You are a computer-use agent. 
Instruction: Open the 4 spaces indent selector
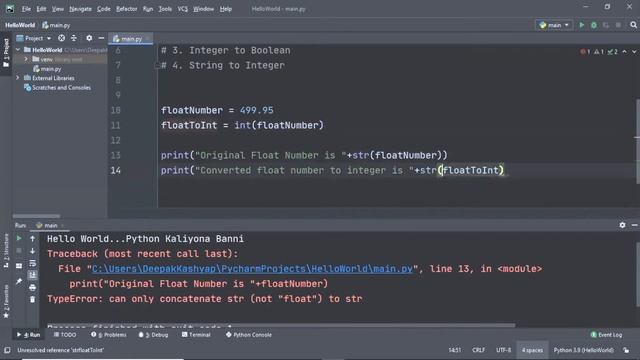[532, 350]
